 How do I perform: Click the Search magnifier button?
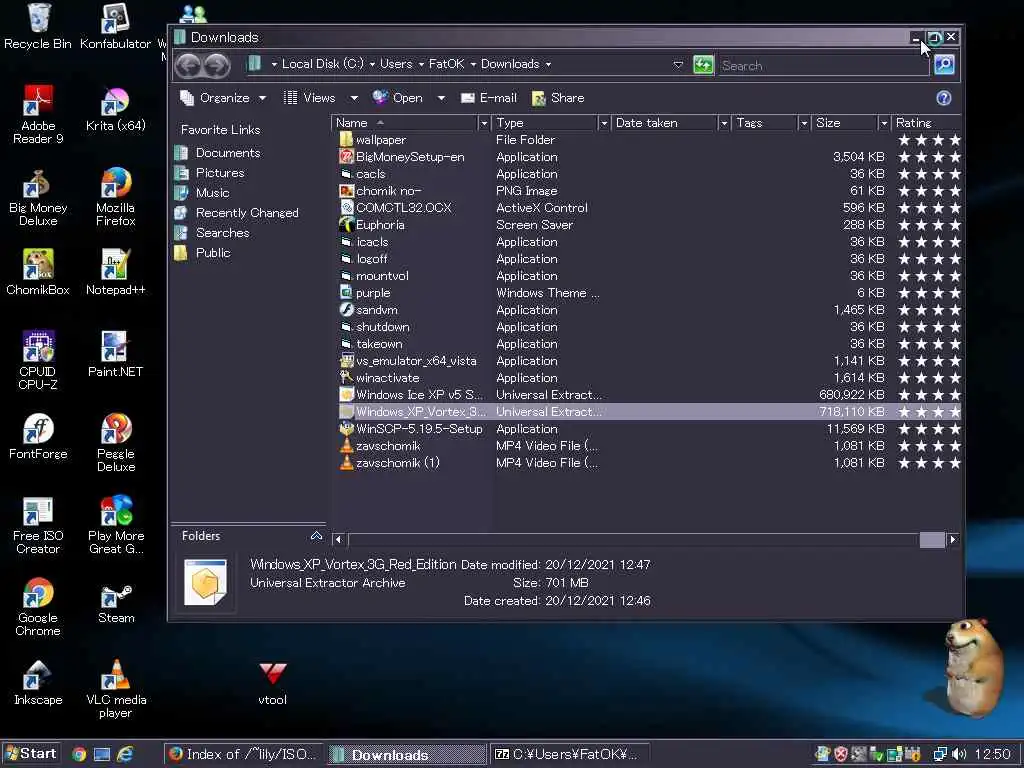(x=944, y=65)
